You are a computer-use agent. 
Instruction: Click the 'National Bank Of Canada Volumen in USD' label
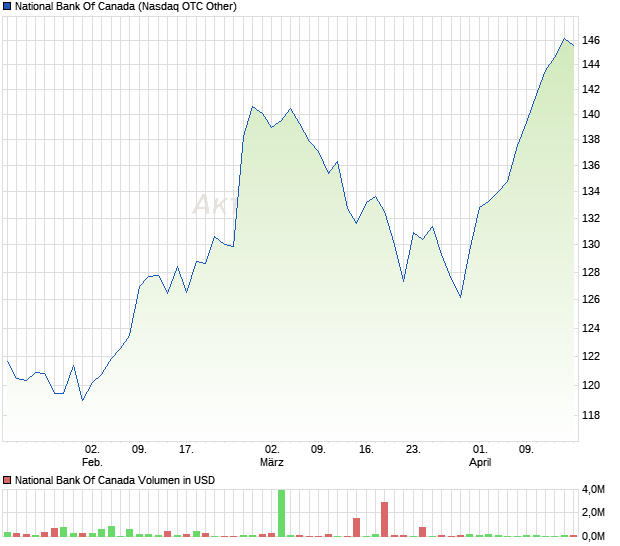115,480
